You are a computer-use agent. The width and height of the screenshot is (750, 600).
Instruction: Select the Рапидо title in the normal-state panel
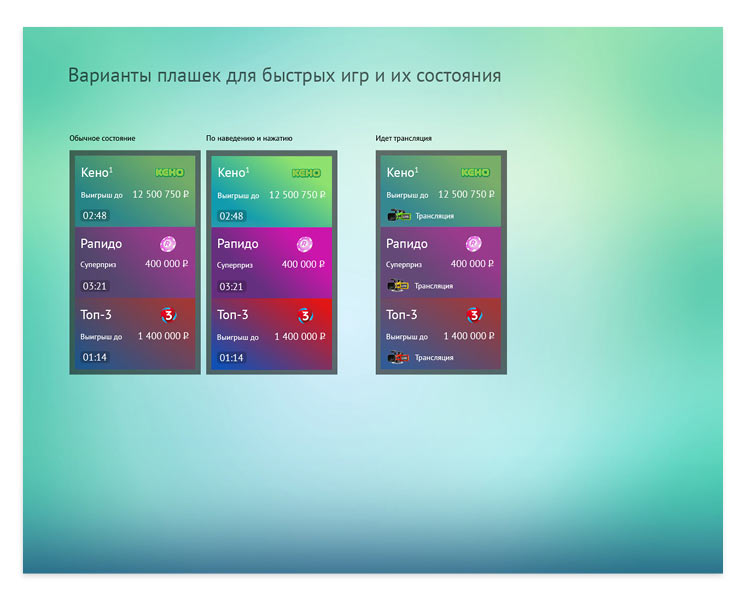point(101,244)
